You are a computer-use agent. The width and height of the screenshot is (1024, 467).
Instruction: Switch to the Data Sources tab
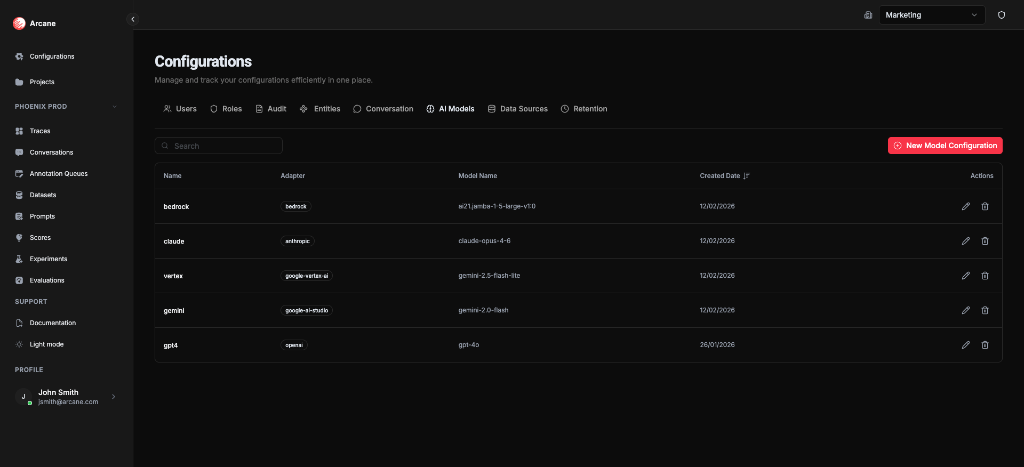point(517,109)
